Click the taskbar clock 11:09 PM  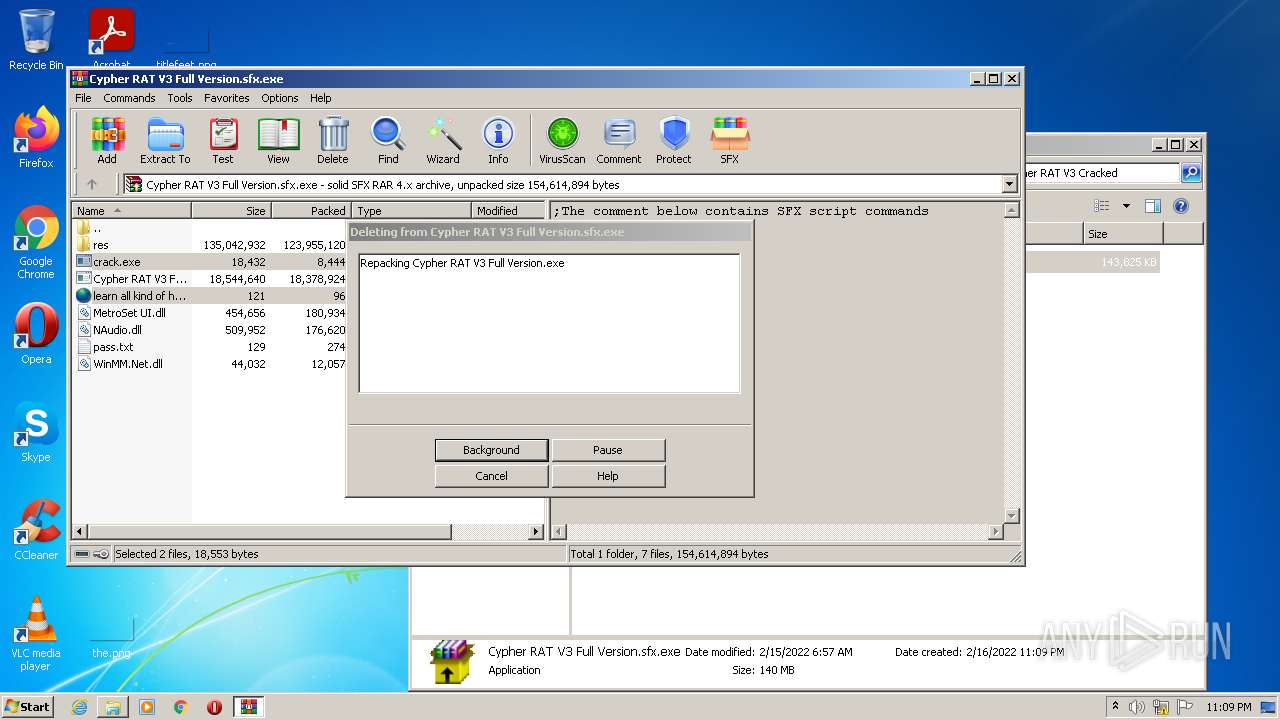pos(1228,707)
